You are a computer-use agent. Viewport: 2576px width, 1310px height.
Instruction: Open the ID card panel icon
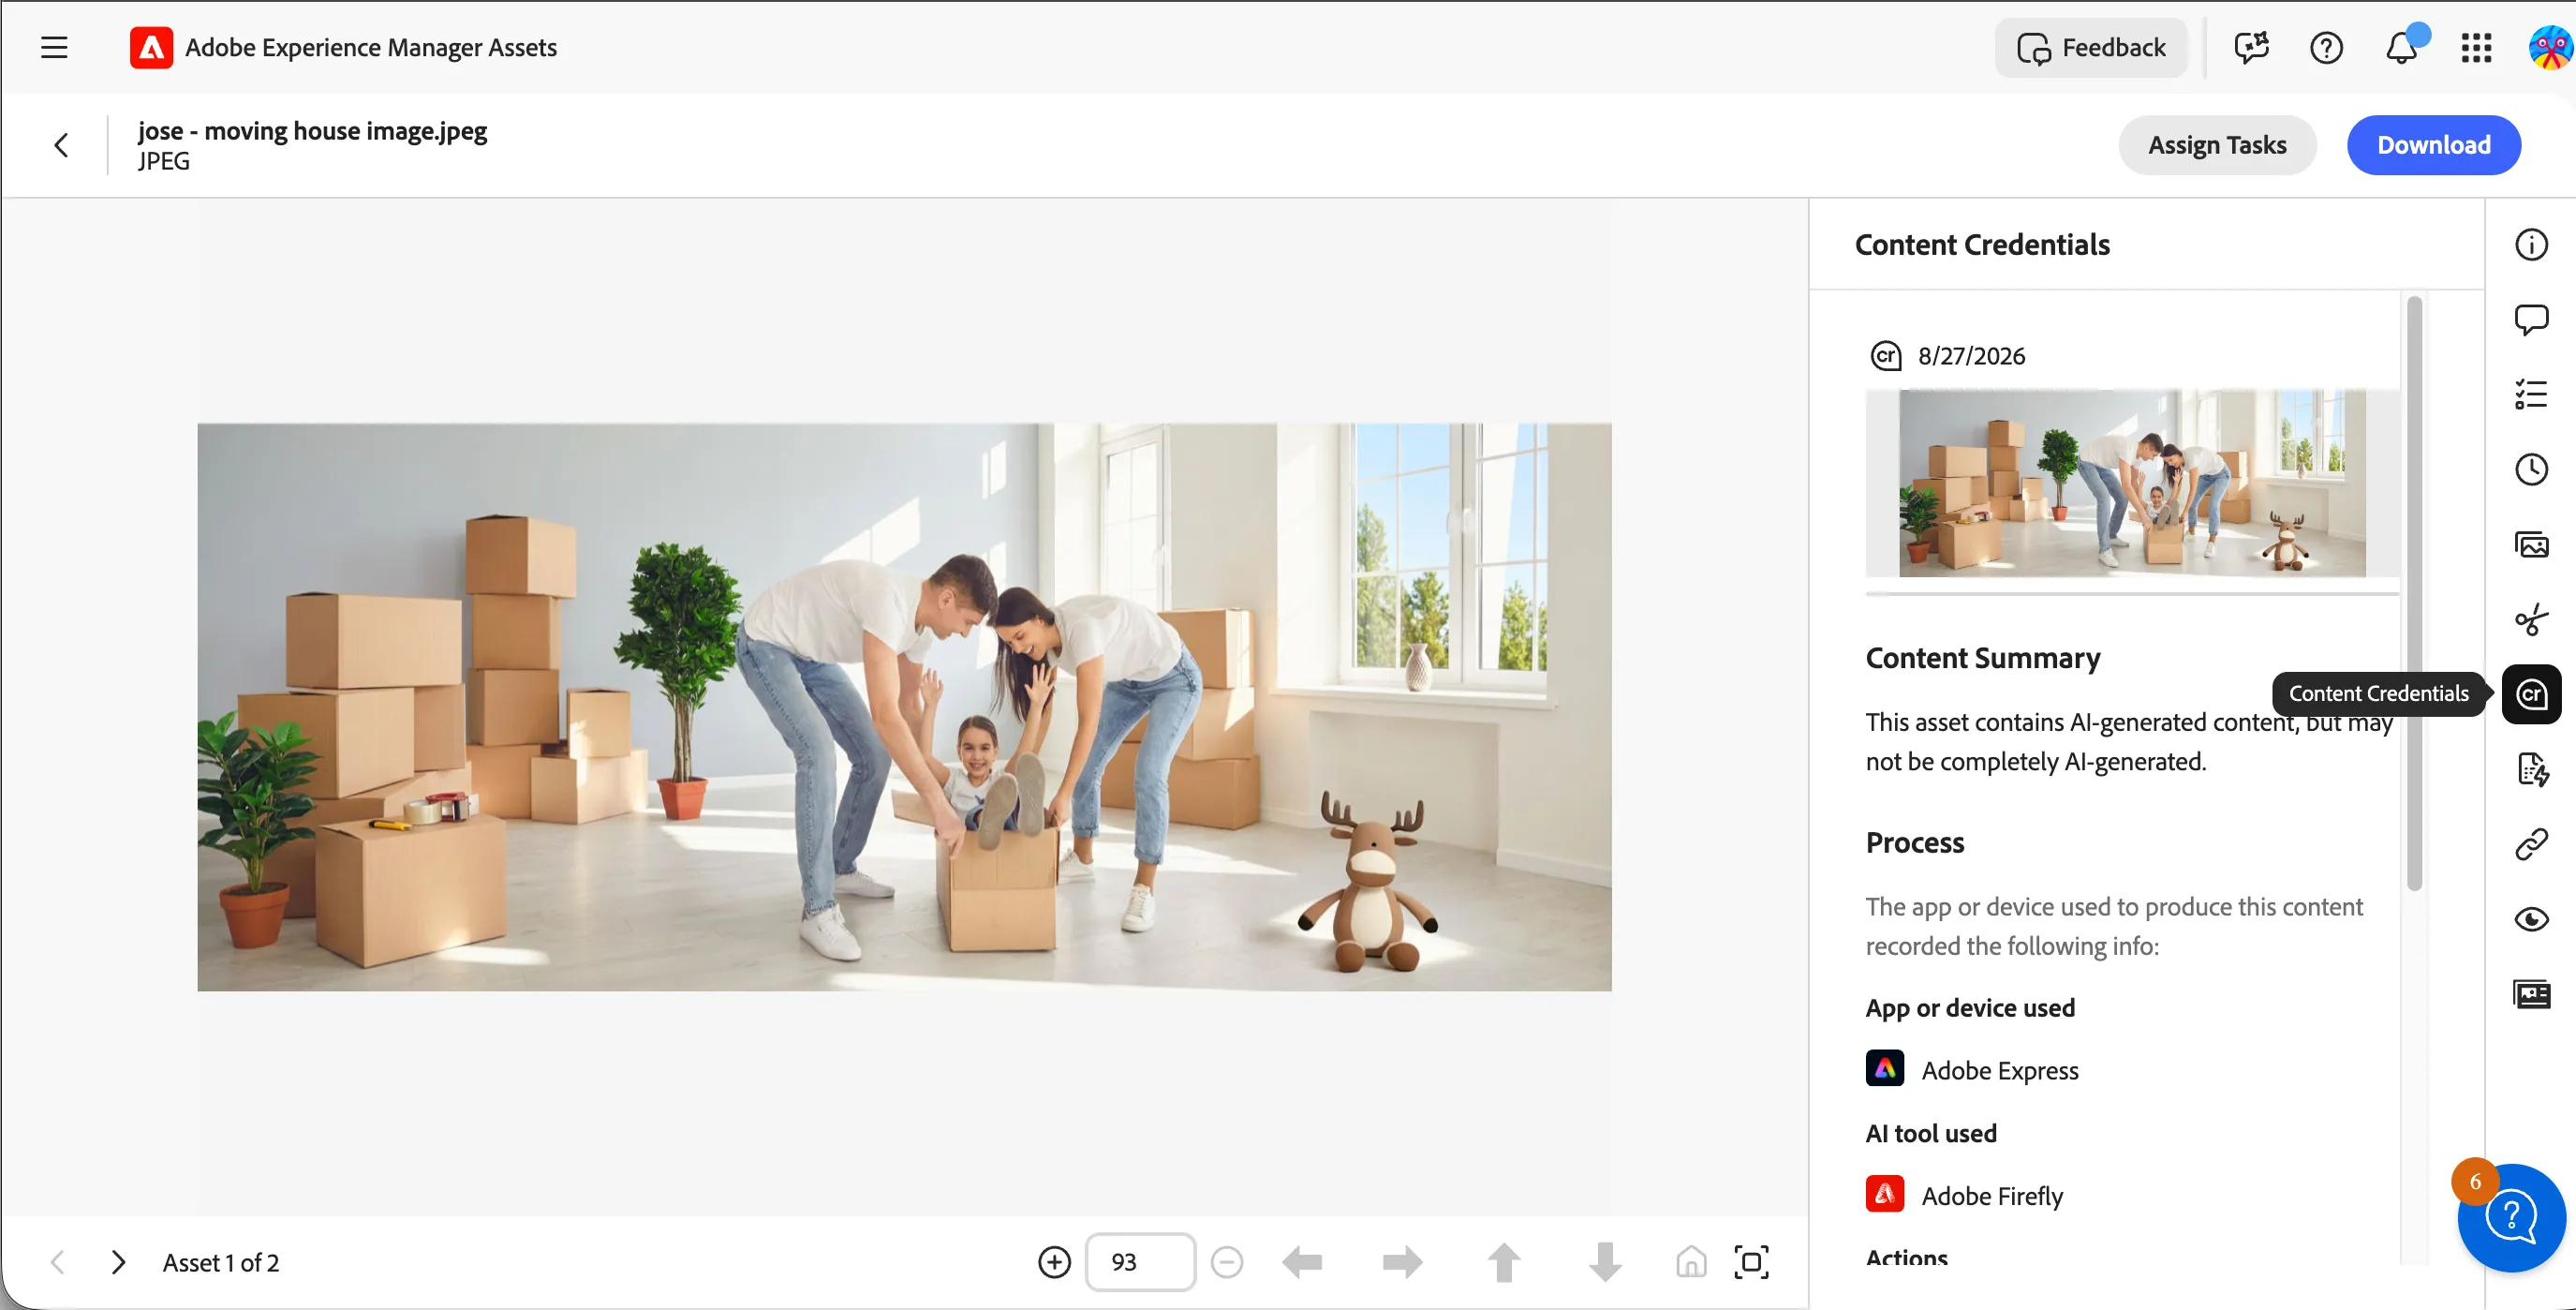point(2531,994)
